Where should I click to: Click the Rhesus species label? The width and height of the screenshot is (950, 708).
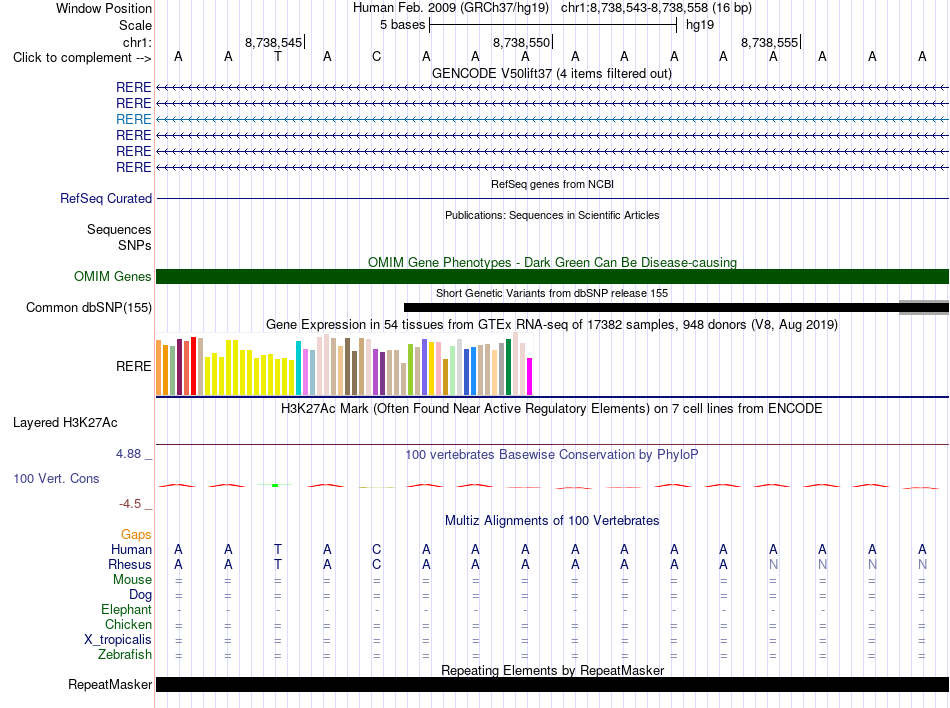130,564
